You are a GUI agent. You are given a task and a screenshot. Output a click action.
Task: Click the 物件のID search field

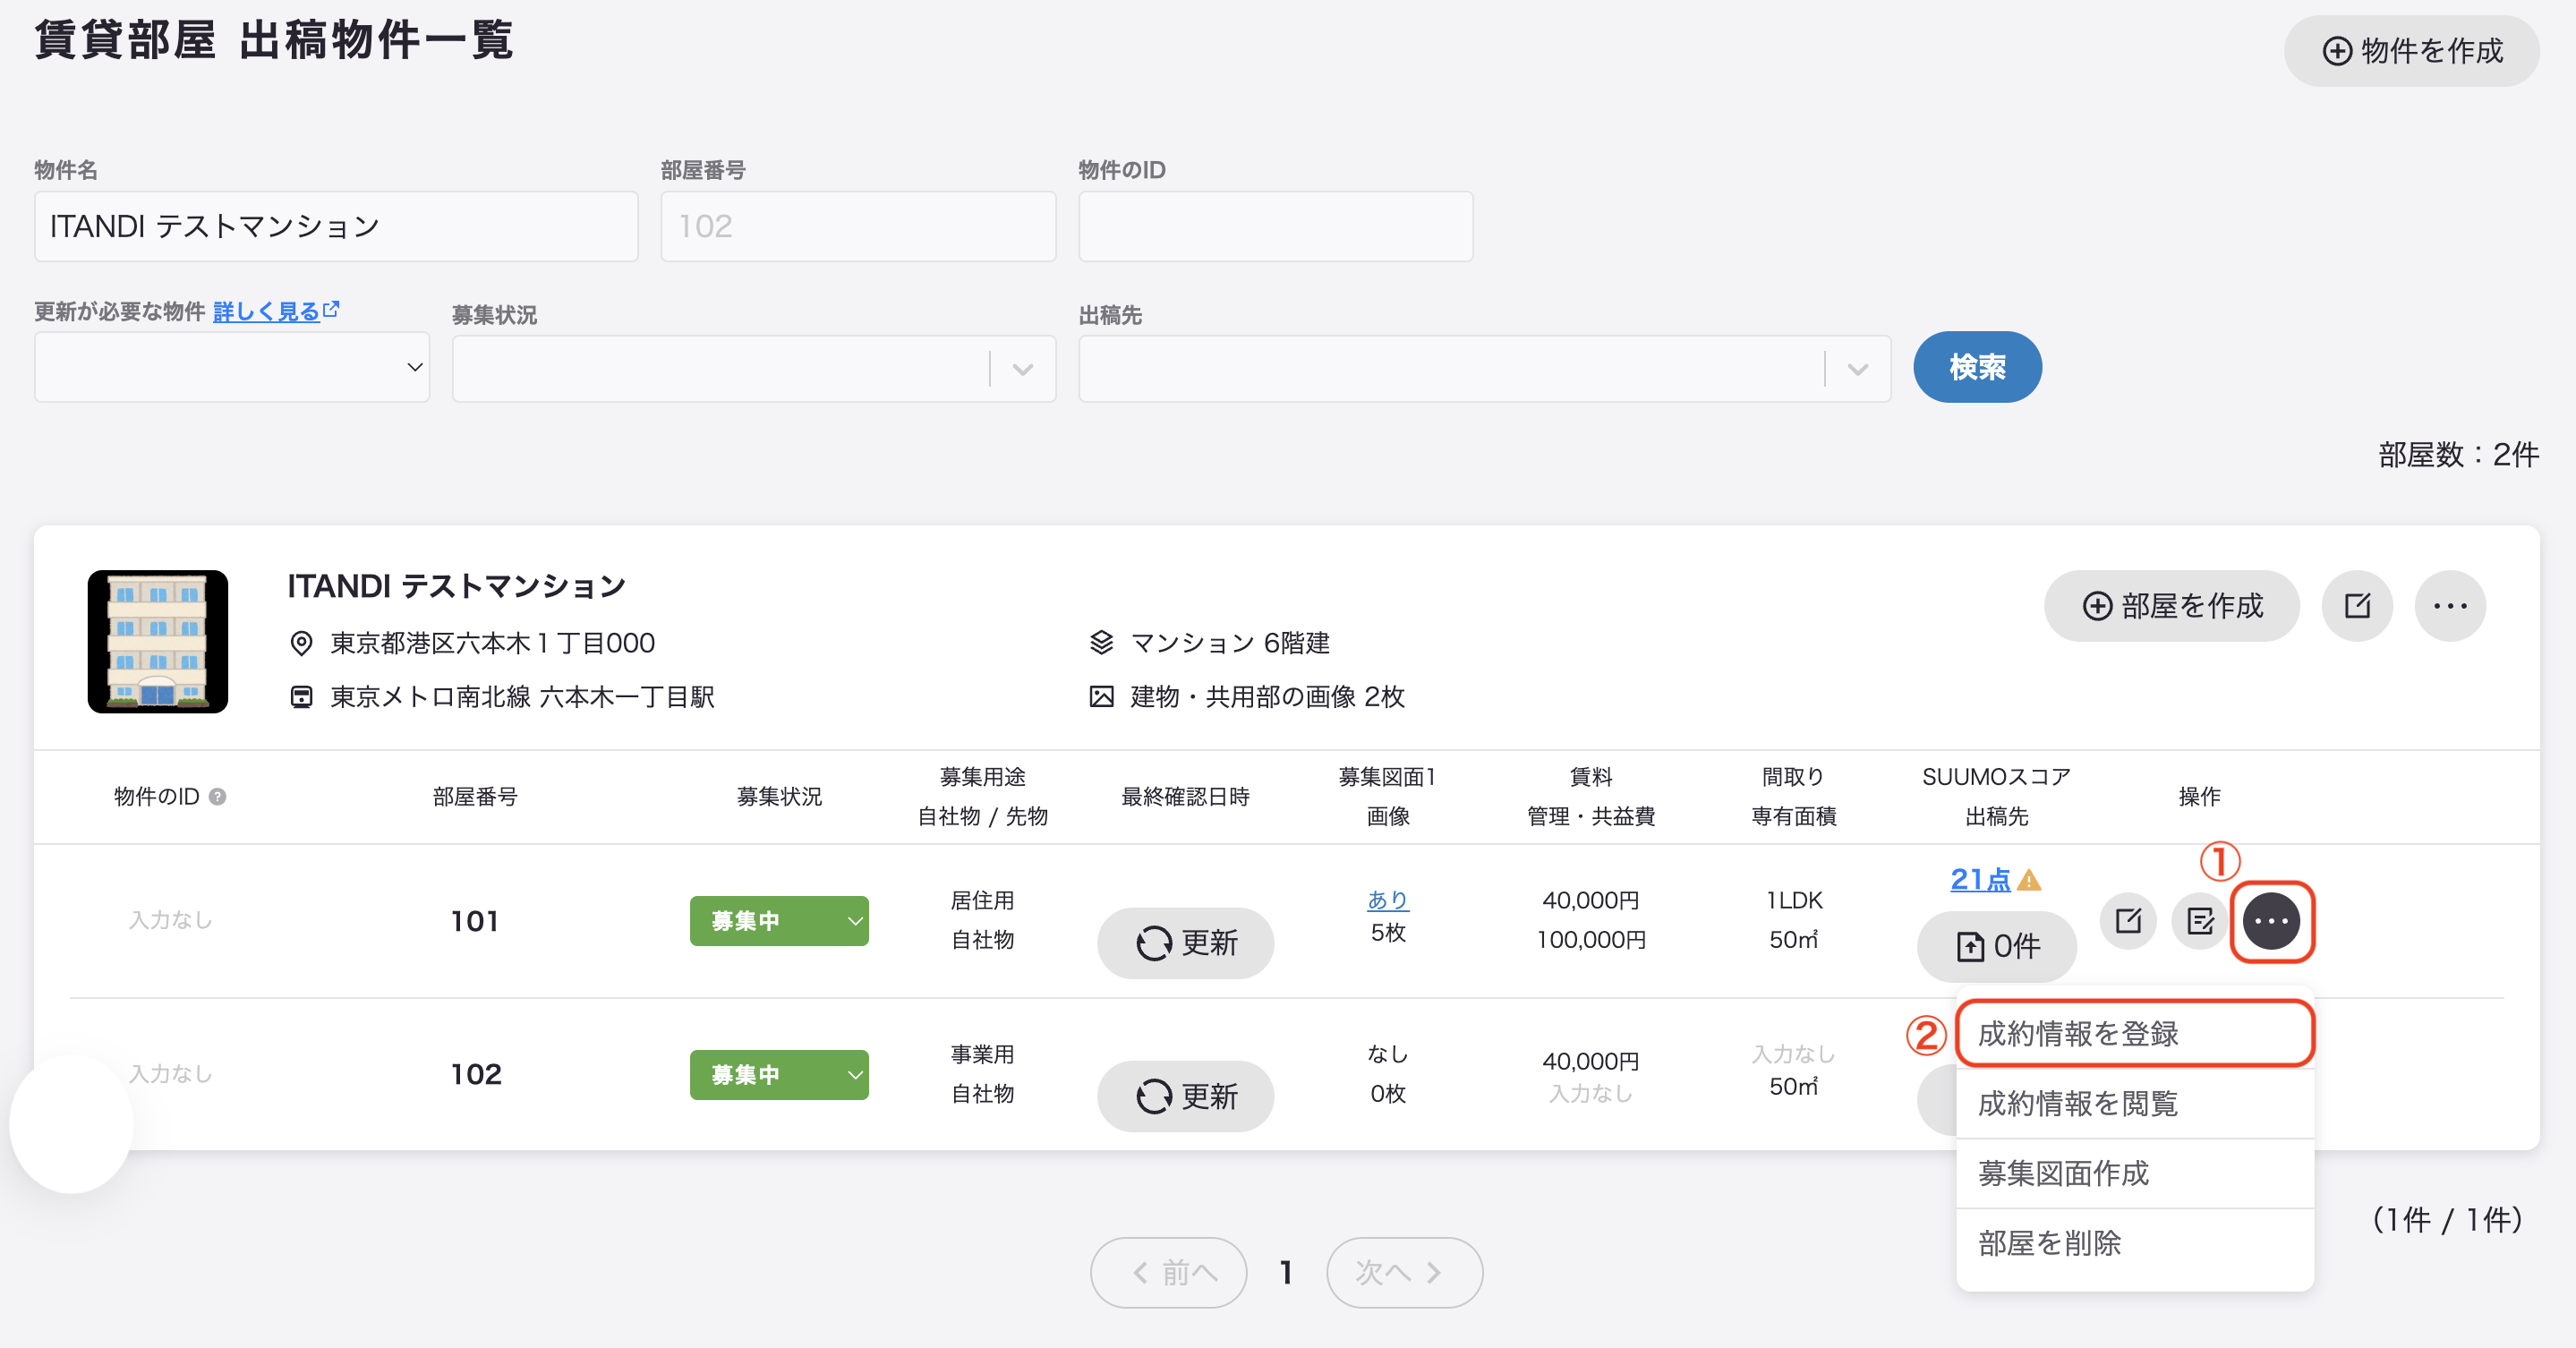pos(1275,227)
